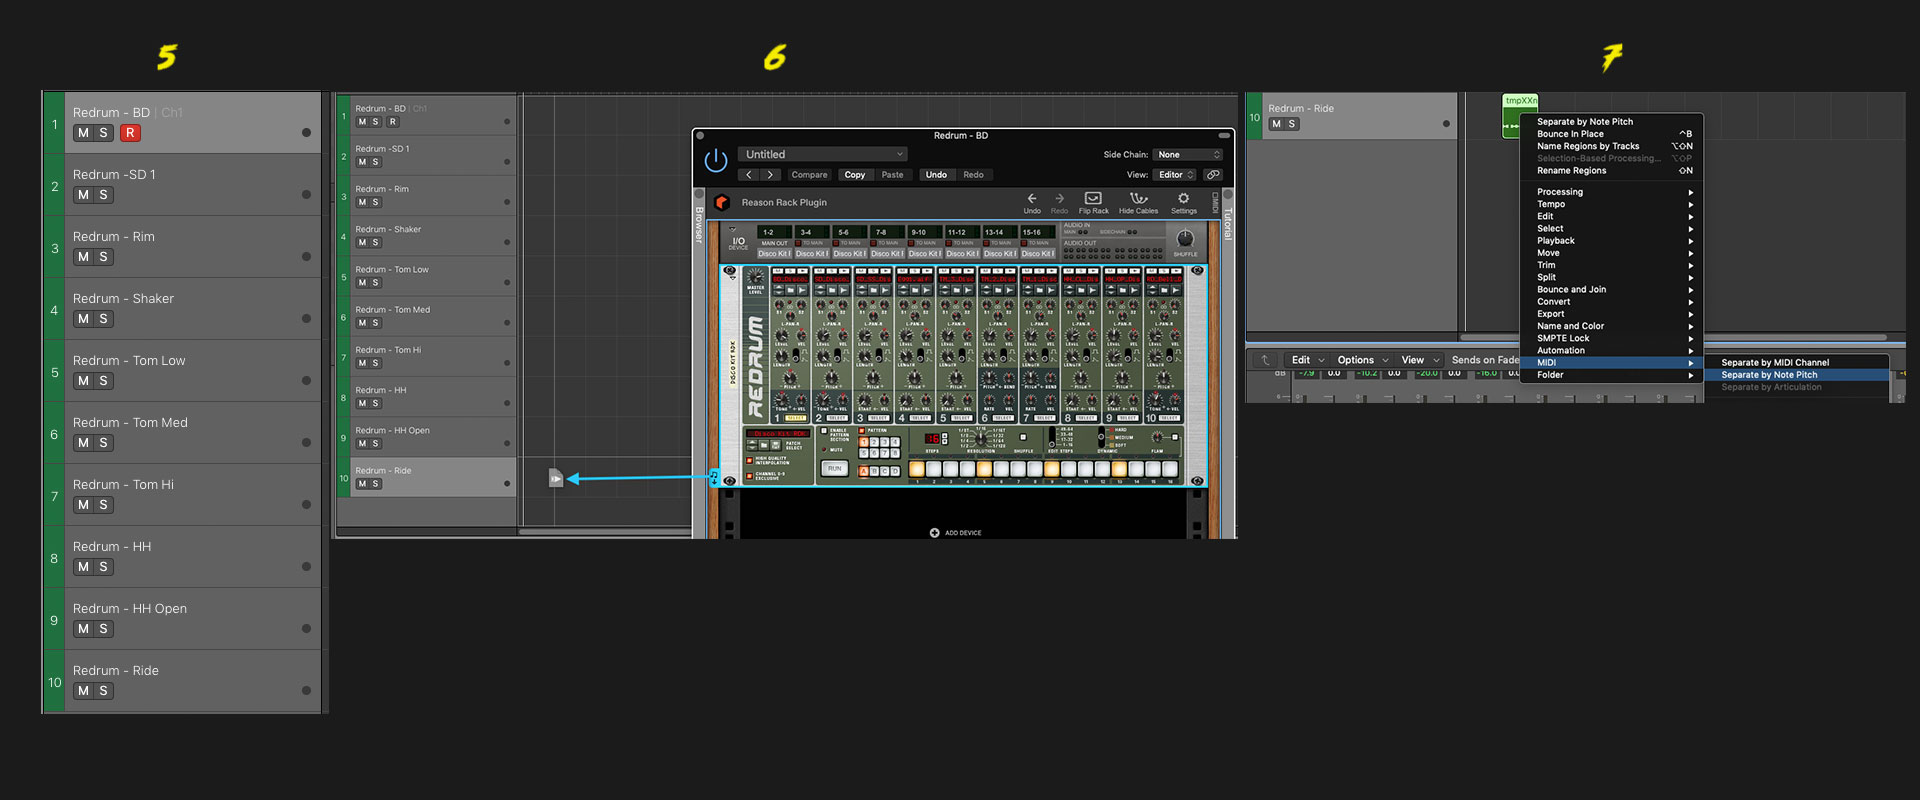This screenshot has width=1920, height=800.
Task: Click mixer up-arrow icon beside Edit
Action: [1265, 360]
